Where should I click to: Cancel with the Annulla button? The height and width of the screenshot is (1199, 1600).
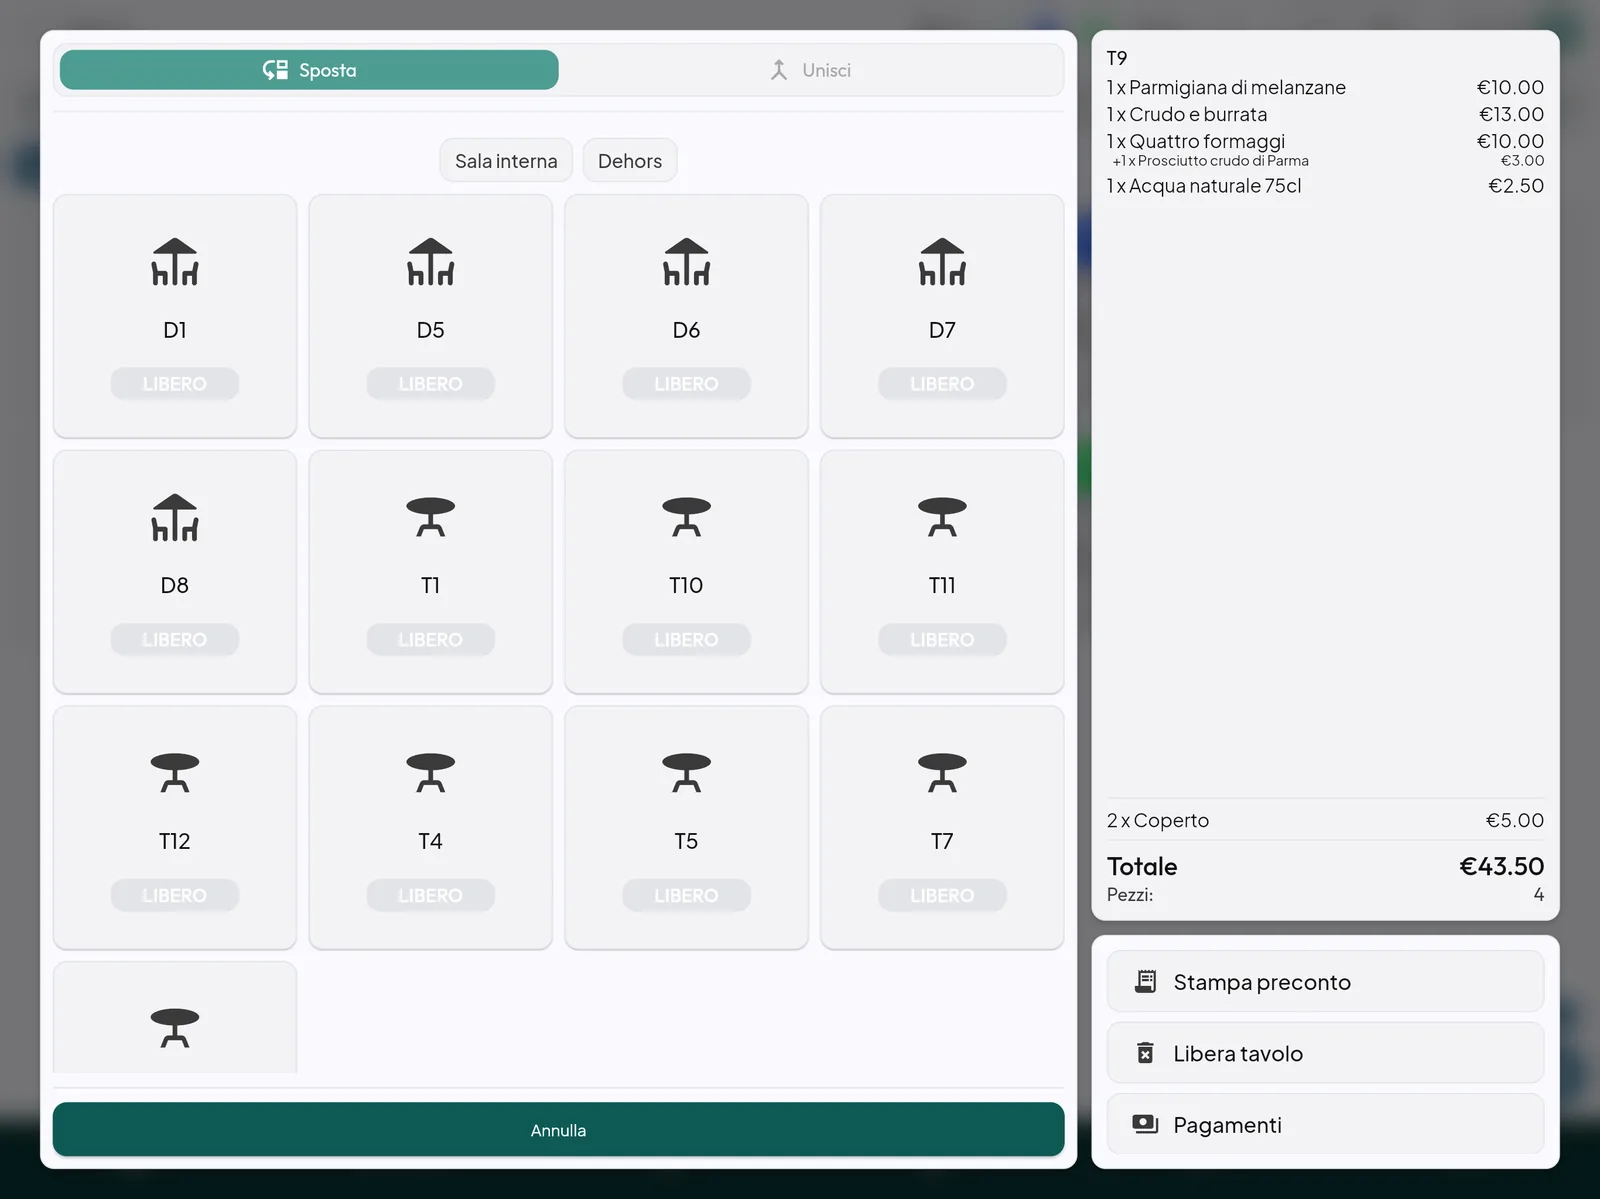pos(558,1130)
